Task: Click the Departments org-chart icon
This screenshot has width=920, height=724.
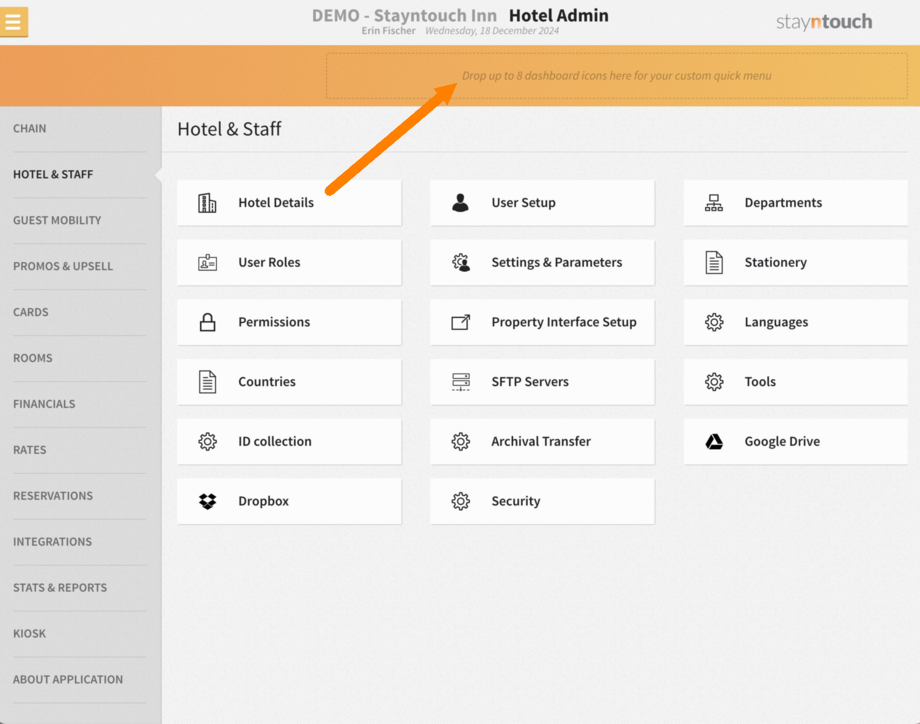Action: pyautogui.click(x=714, y=203)
